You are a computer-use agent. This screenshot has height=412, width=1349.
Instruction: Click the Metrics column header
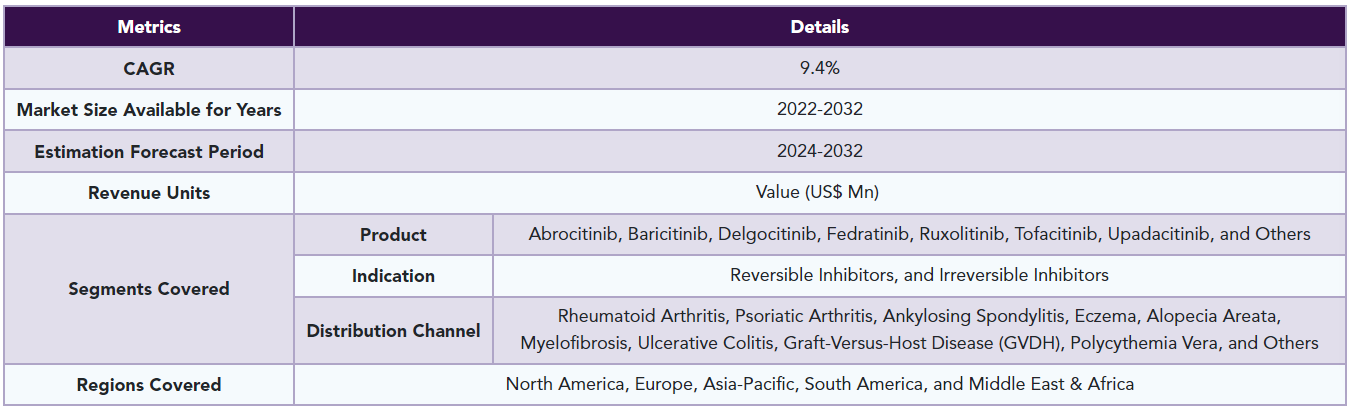click(149, 27)
